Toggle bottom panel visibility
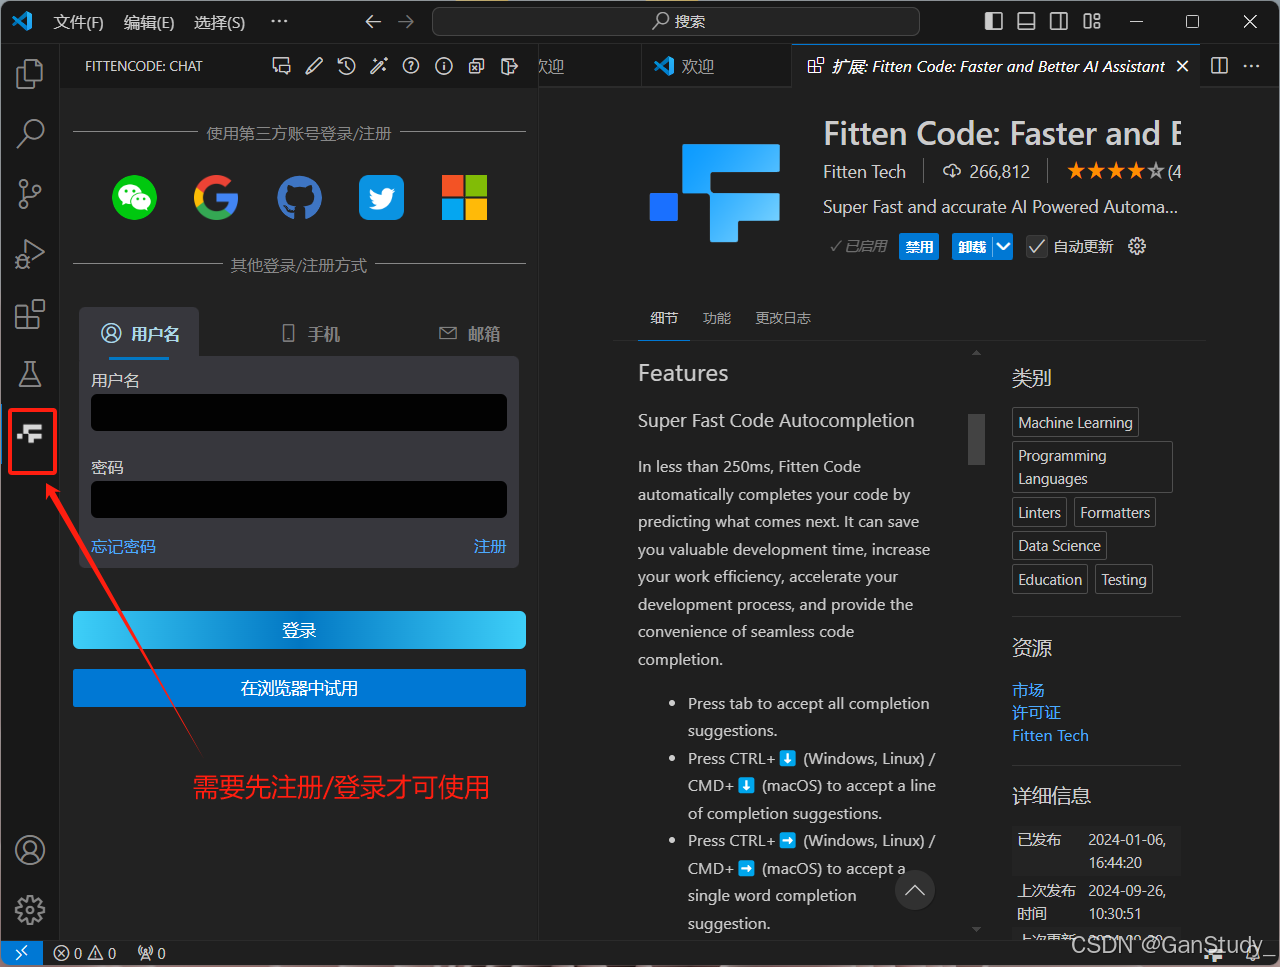This screenshot has width=1280, height=967. point(1026,21)
